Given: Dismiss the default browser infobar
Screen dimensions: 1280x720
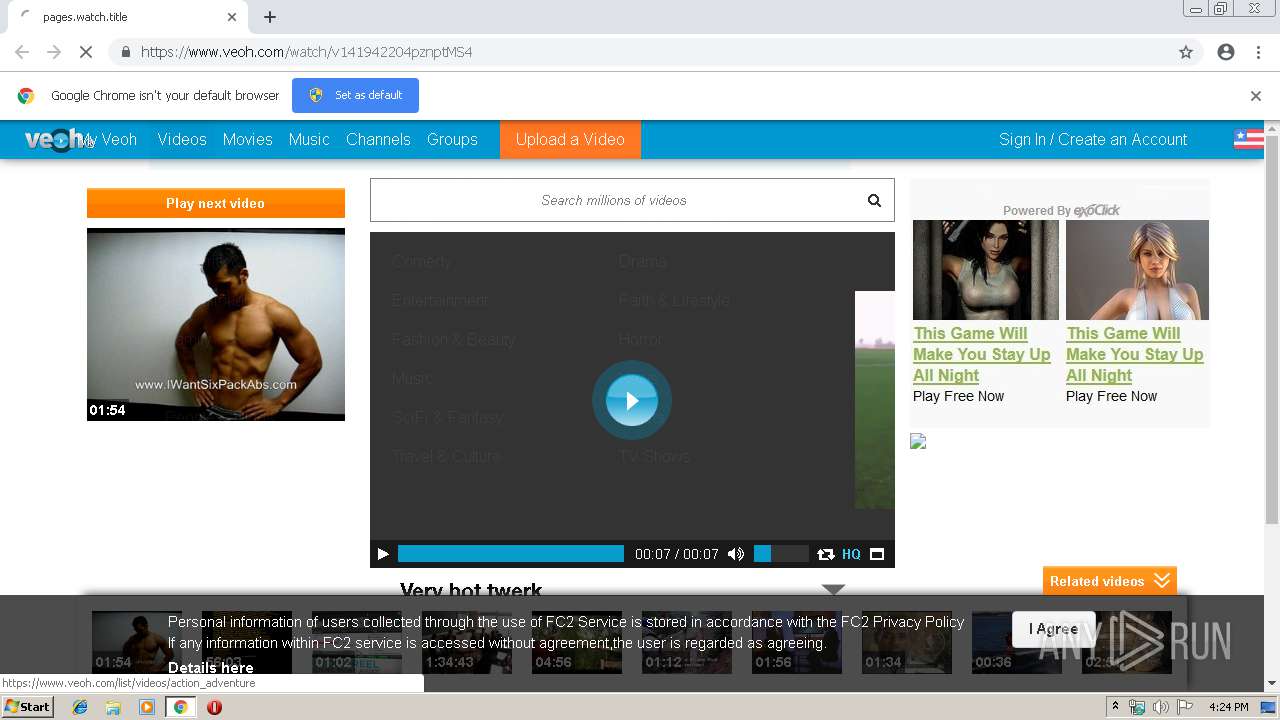Looking at the screenshot, I should click(x=1256, y=96).
